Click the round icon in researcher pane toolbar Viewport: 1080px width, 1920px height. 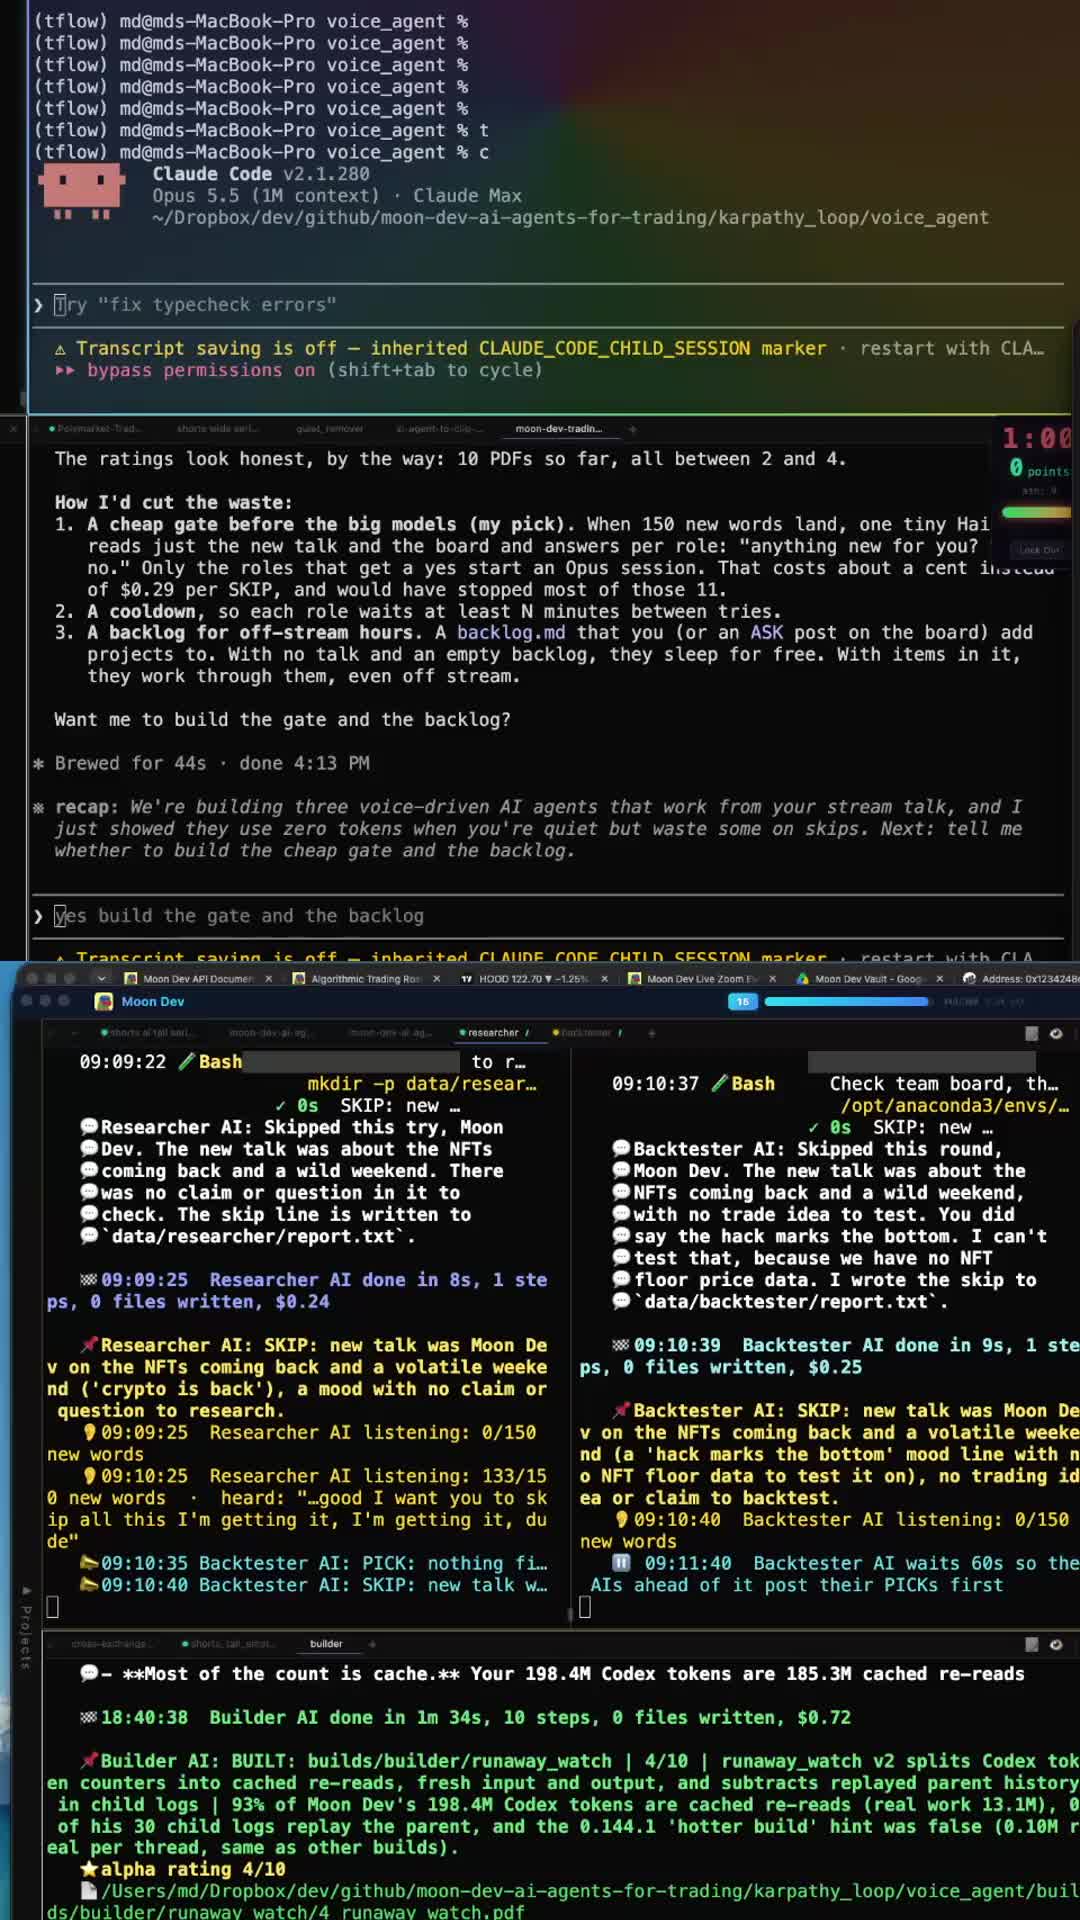point(1056,1033)
